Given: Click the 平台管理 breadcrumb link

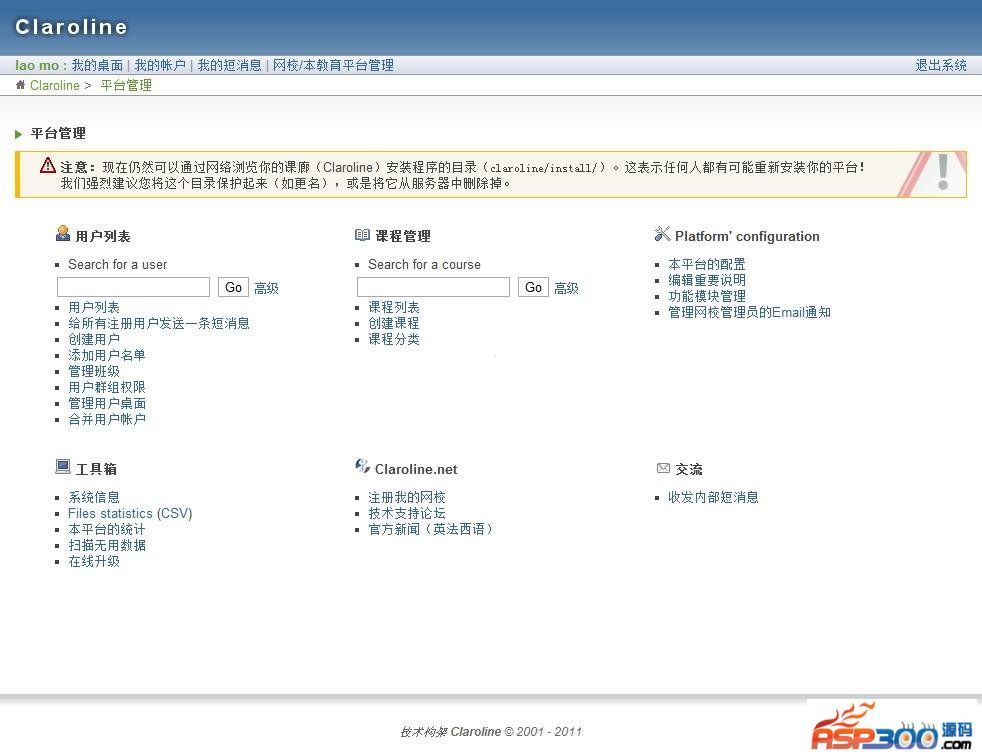Looking at the screenshot, I should (x=126, y=85).
